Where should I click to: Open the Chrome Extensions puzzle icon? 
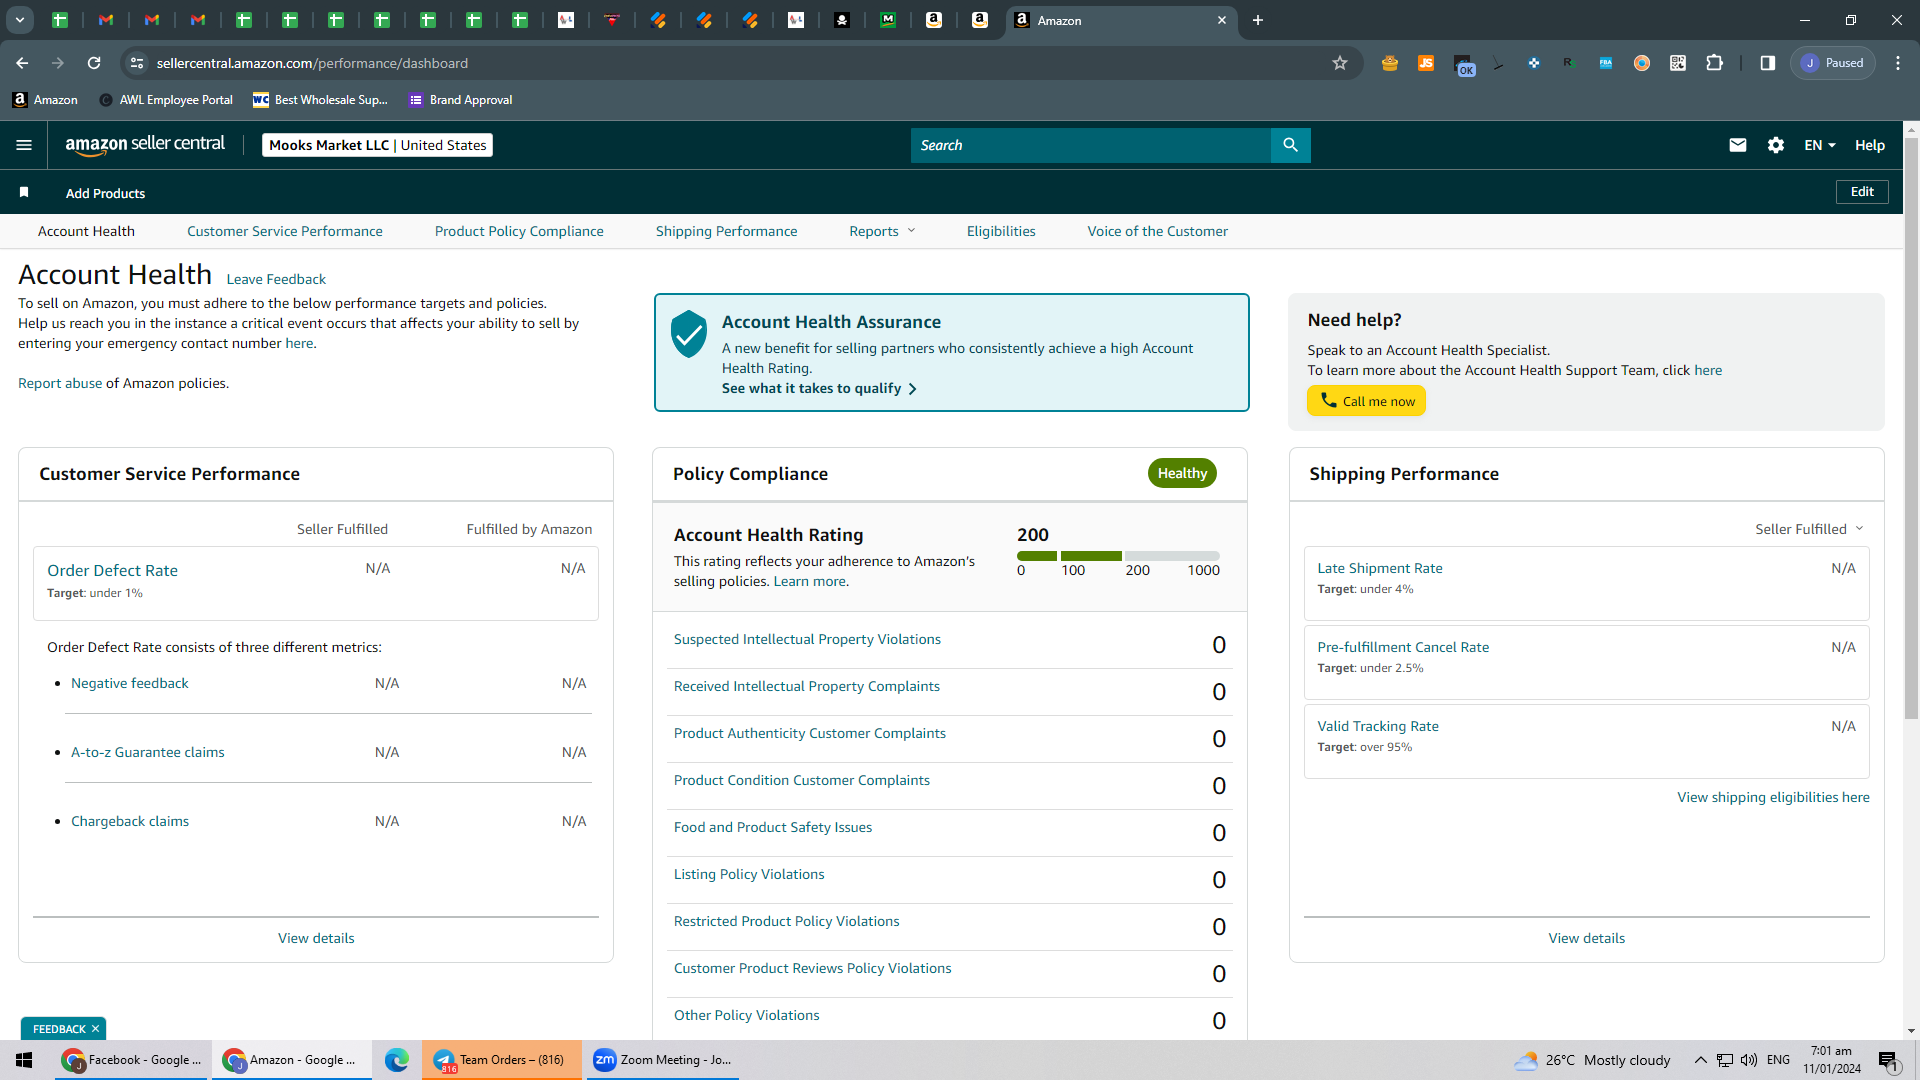pos(1714,63)
